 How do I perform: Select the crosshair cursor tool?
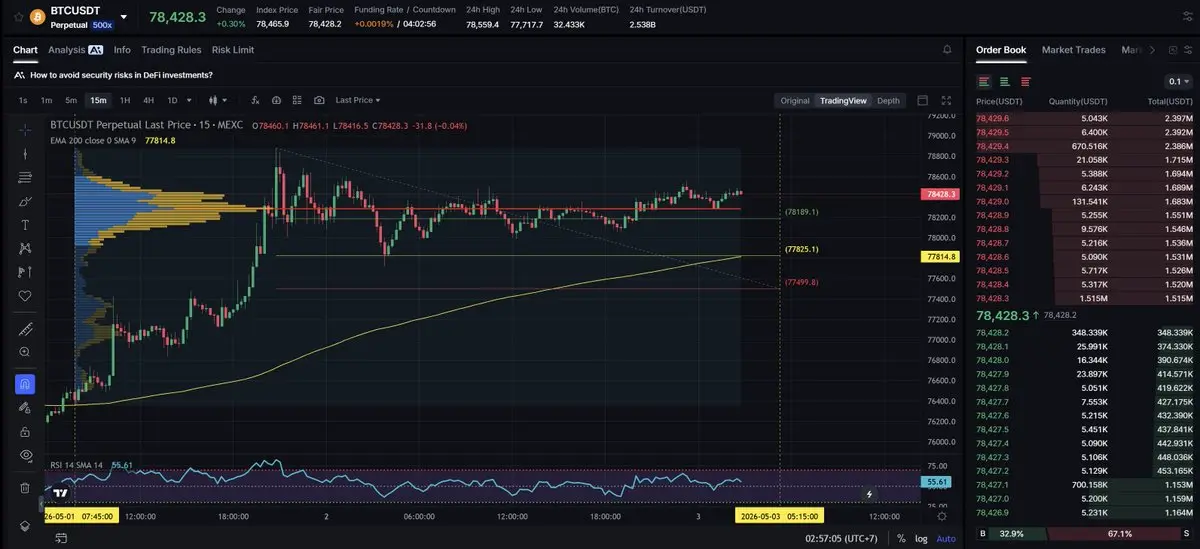[25, 130]
